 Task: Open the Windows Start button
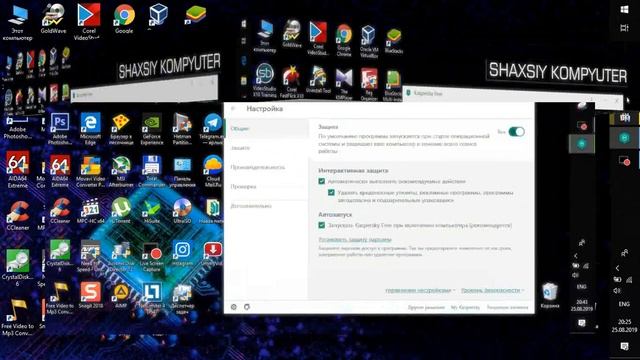pos(624,9)
